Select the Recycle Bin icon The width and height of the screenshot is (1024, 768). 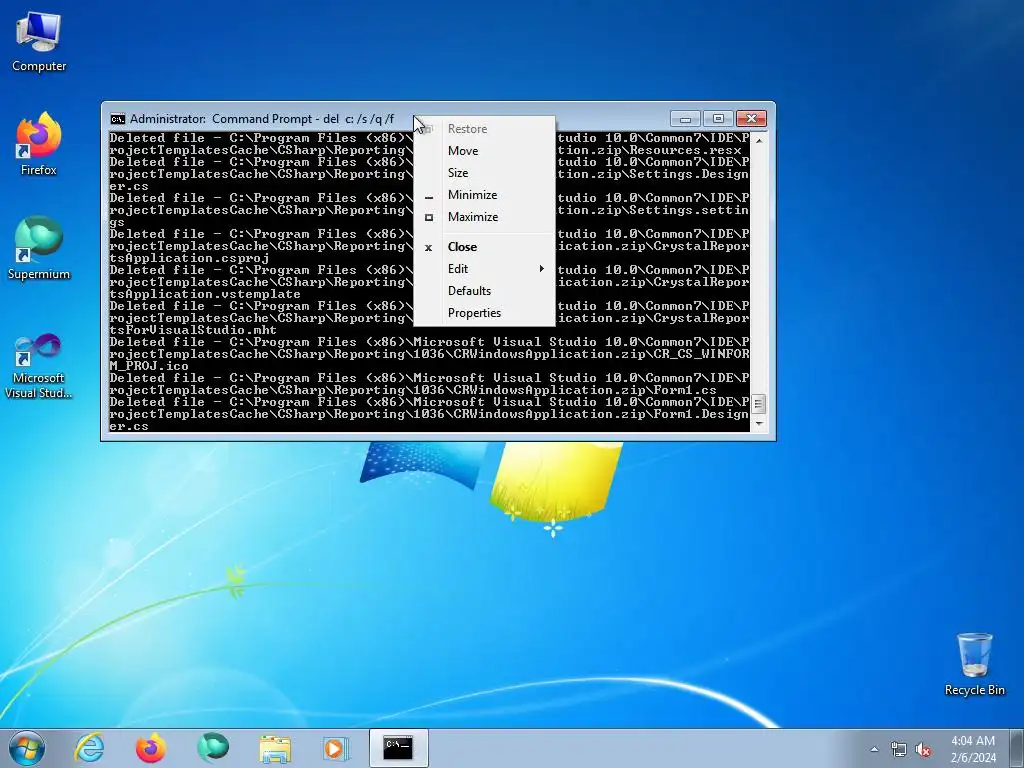pyautogui.click(x=974, y=664)
